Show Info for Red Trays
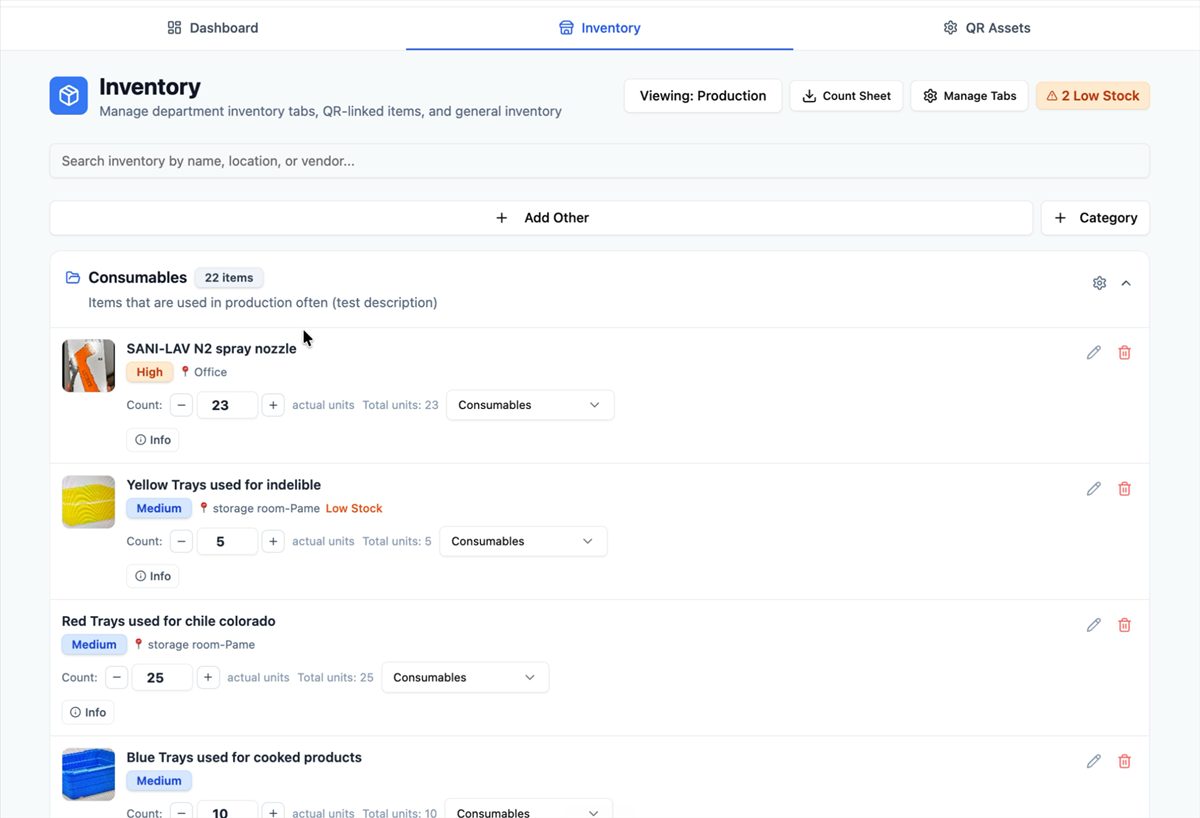1200x818 pixels. click(x=88, y=712)
